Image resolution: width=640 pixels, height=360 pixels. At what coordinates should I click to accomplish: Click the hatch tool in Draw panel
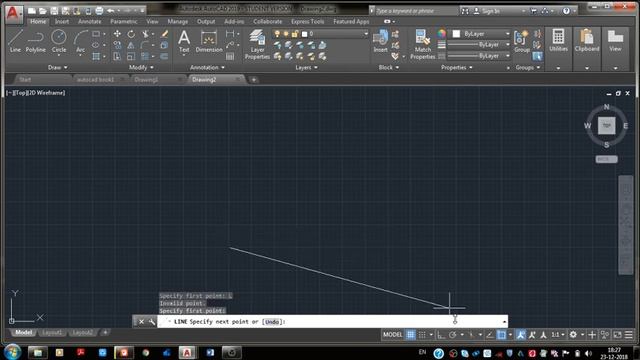click(96, 56)
